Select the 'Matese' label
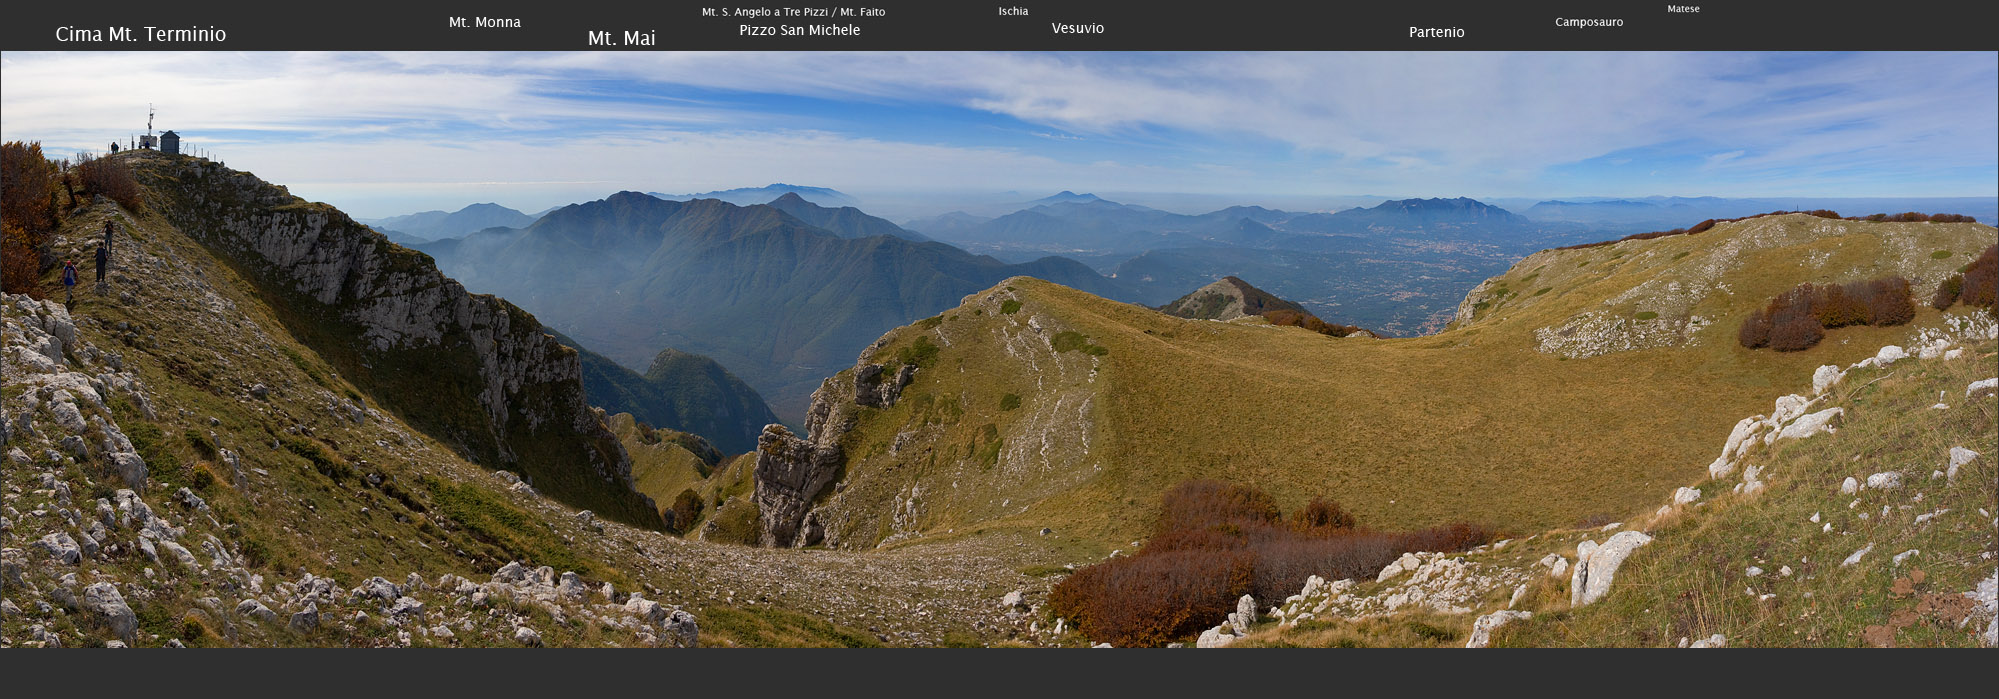Screen dimensions: 1999x699 pyautogui.click(x=1683, y=9)
